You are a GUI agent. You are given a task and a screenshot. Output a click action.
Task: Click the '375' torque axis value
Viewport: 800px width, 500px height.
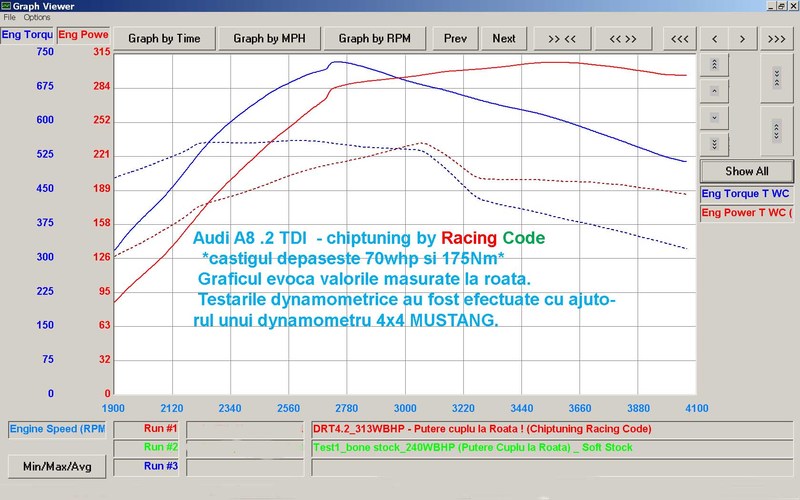click(x=45, y=222)
